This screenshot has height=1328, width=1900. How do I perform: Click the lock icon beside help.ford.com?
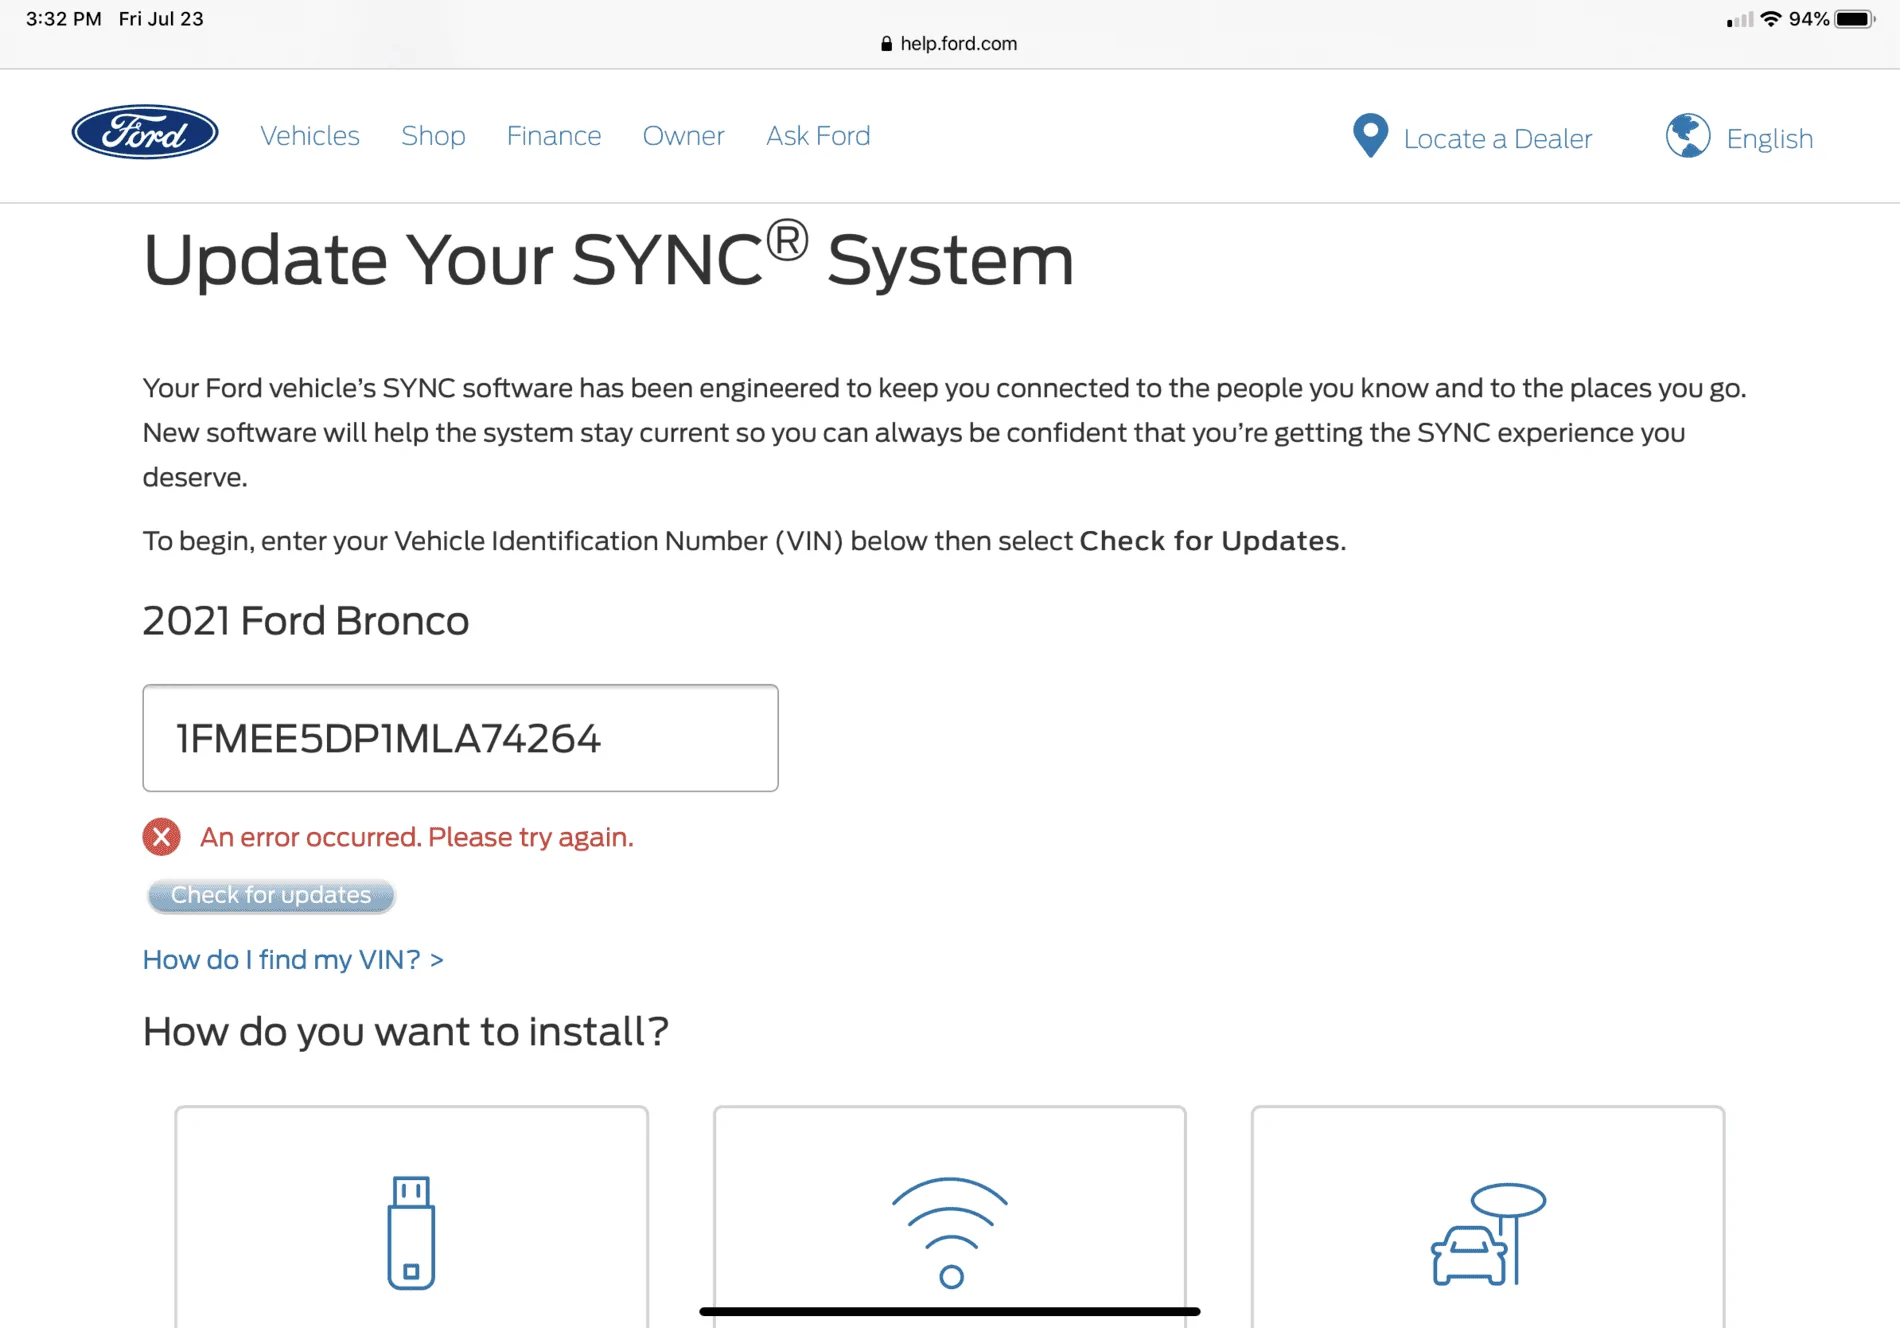click(x=886, y=44)
